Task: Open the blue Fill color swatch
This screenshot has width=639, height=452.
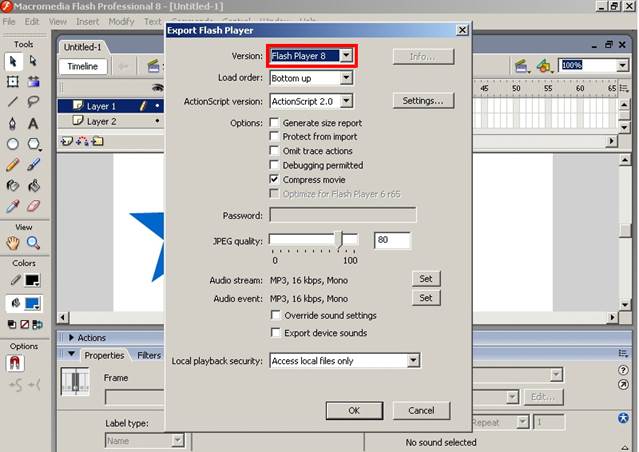Action: [x=32, y=304]
